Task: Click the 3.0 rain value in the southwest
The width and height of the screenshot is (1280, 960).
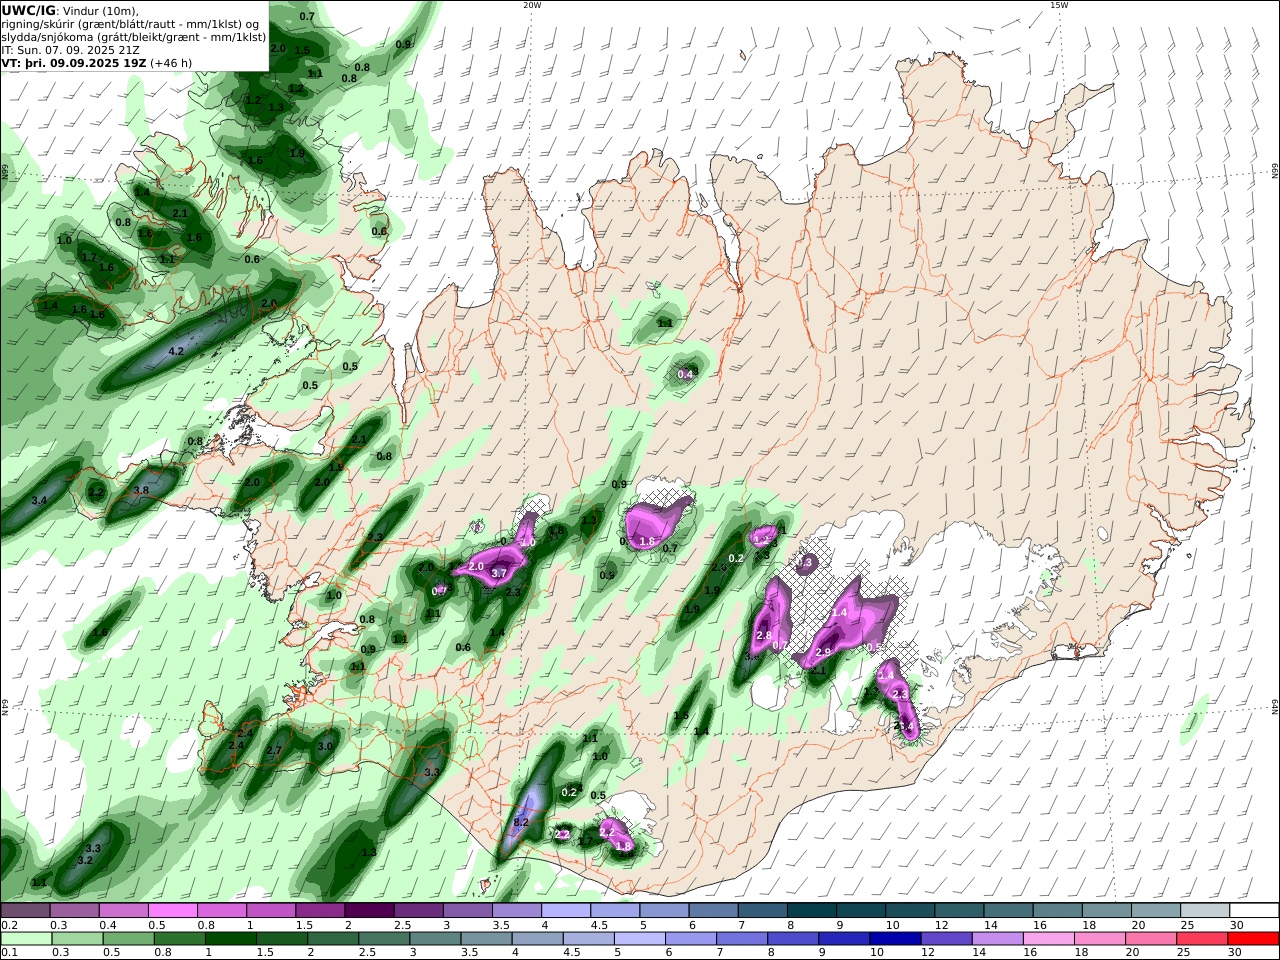Action: tap(325, 747)
